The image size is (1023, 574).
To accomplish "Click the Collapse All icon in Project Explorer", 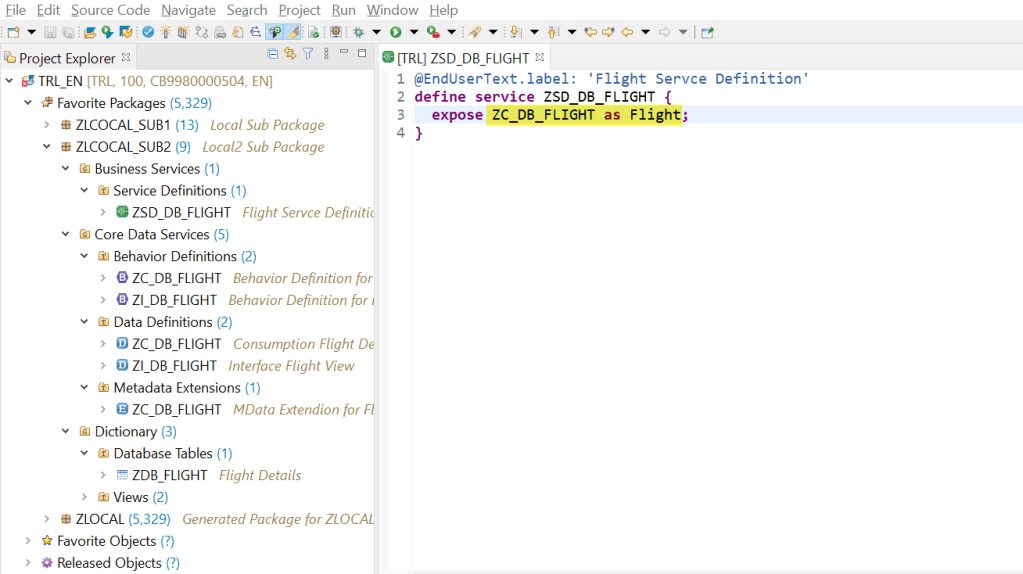I will tap(273, 54).
